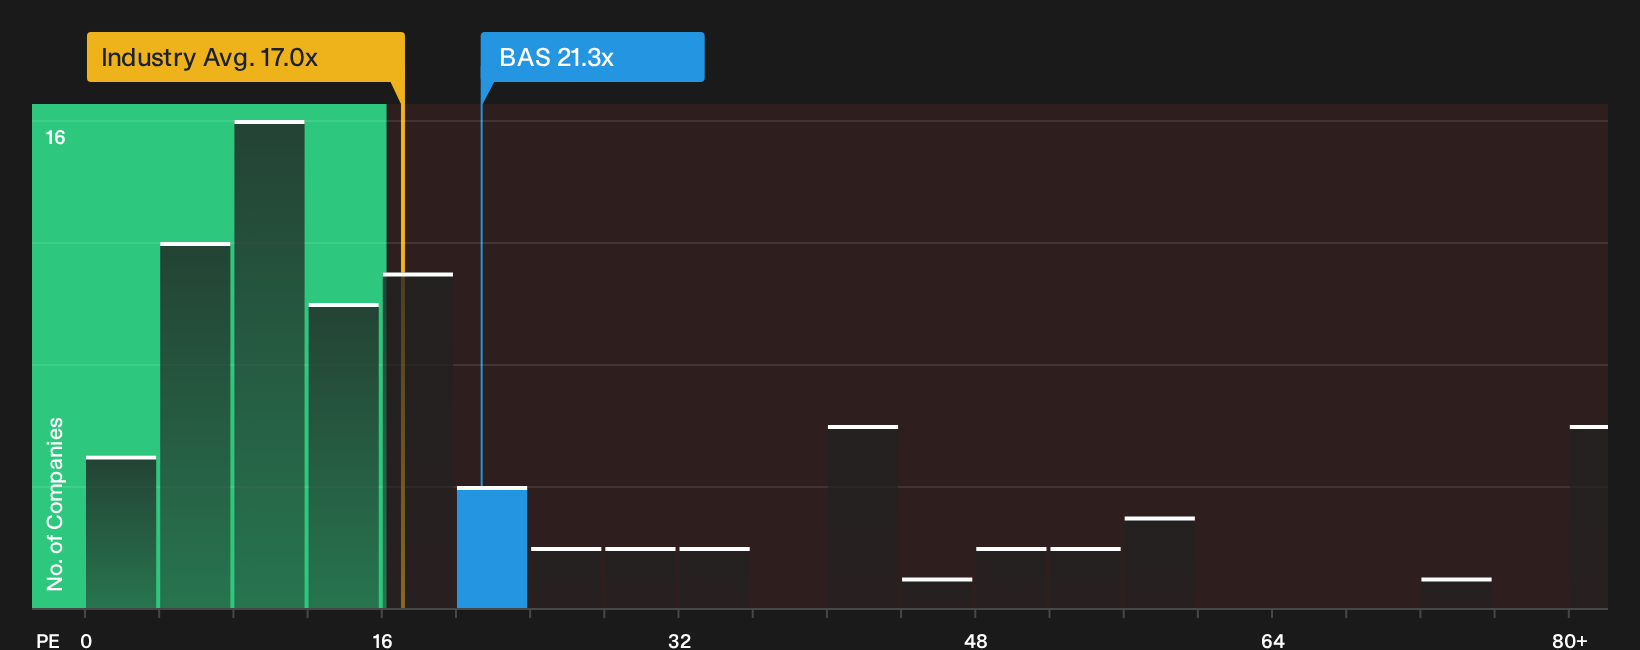The image size is (1640, 650).
Task: Click the x-axis label 32
Action: pos(679,640)
